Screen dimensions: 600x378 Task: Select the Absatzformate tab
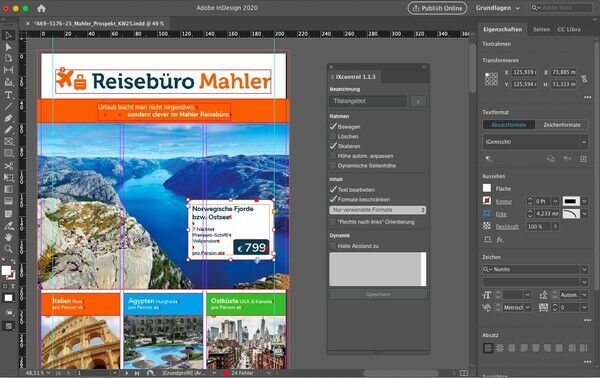(x=509, y=125)
